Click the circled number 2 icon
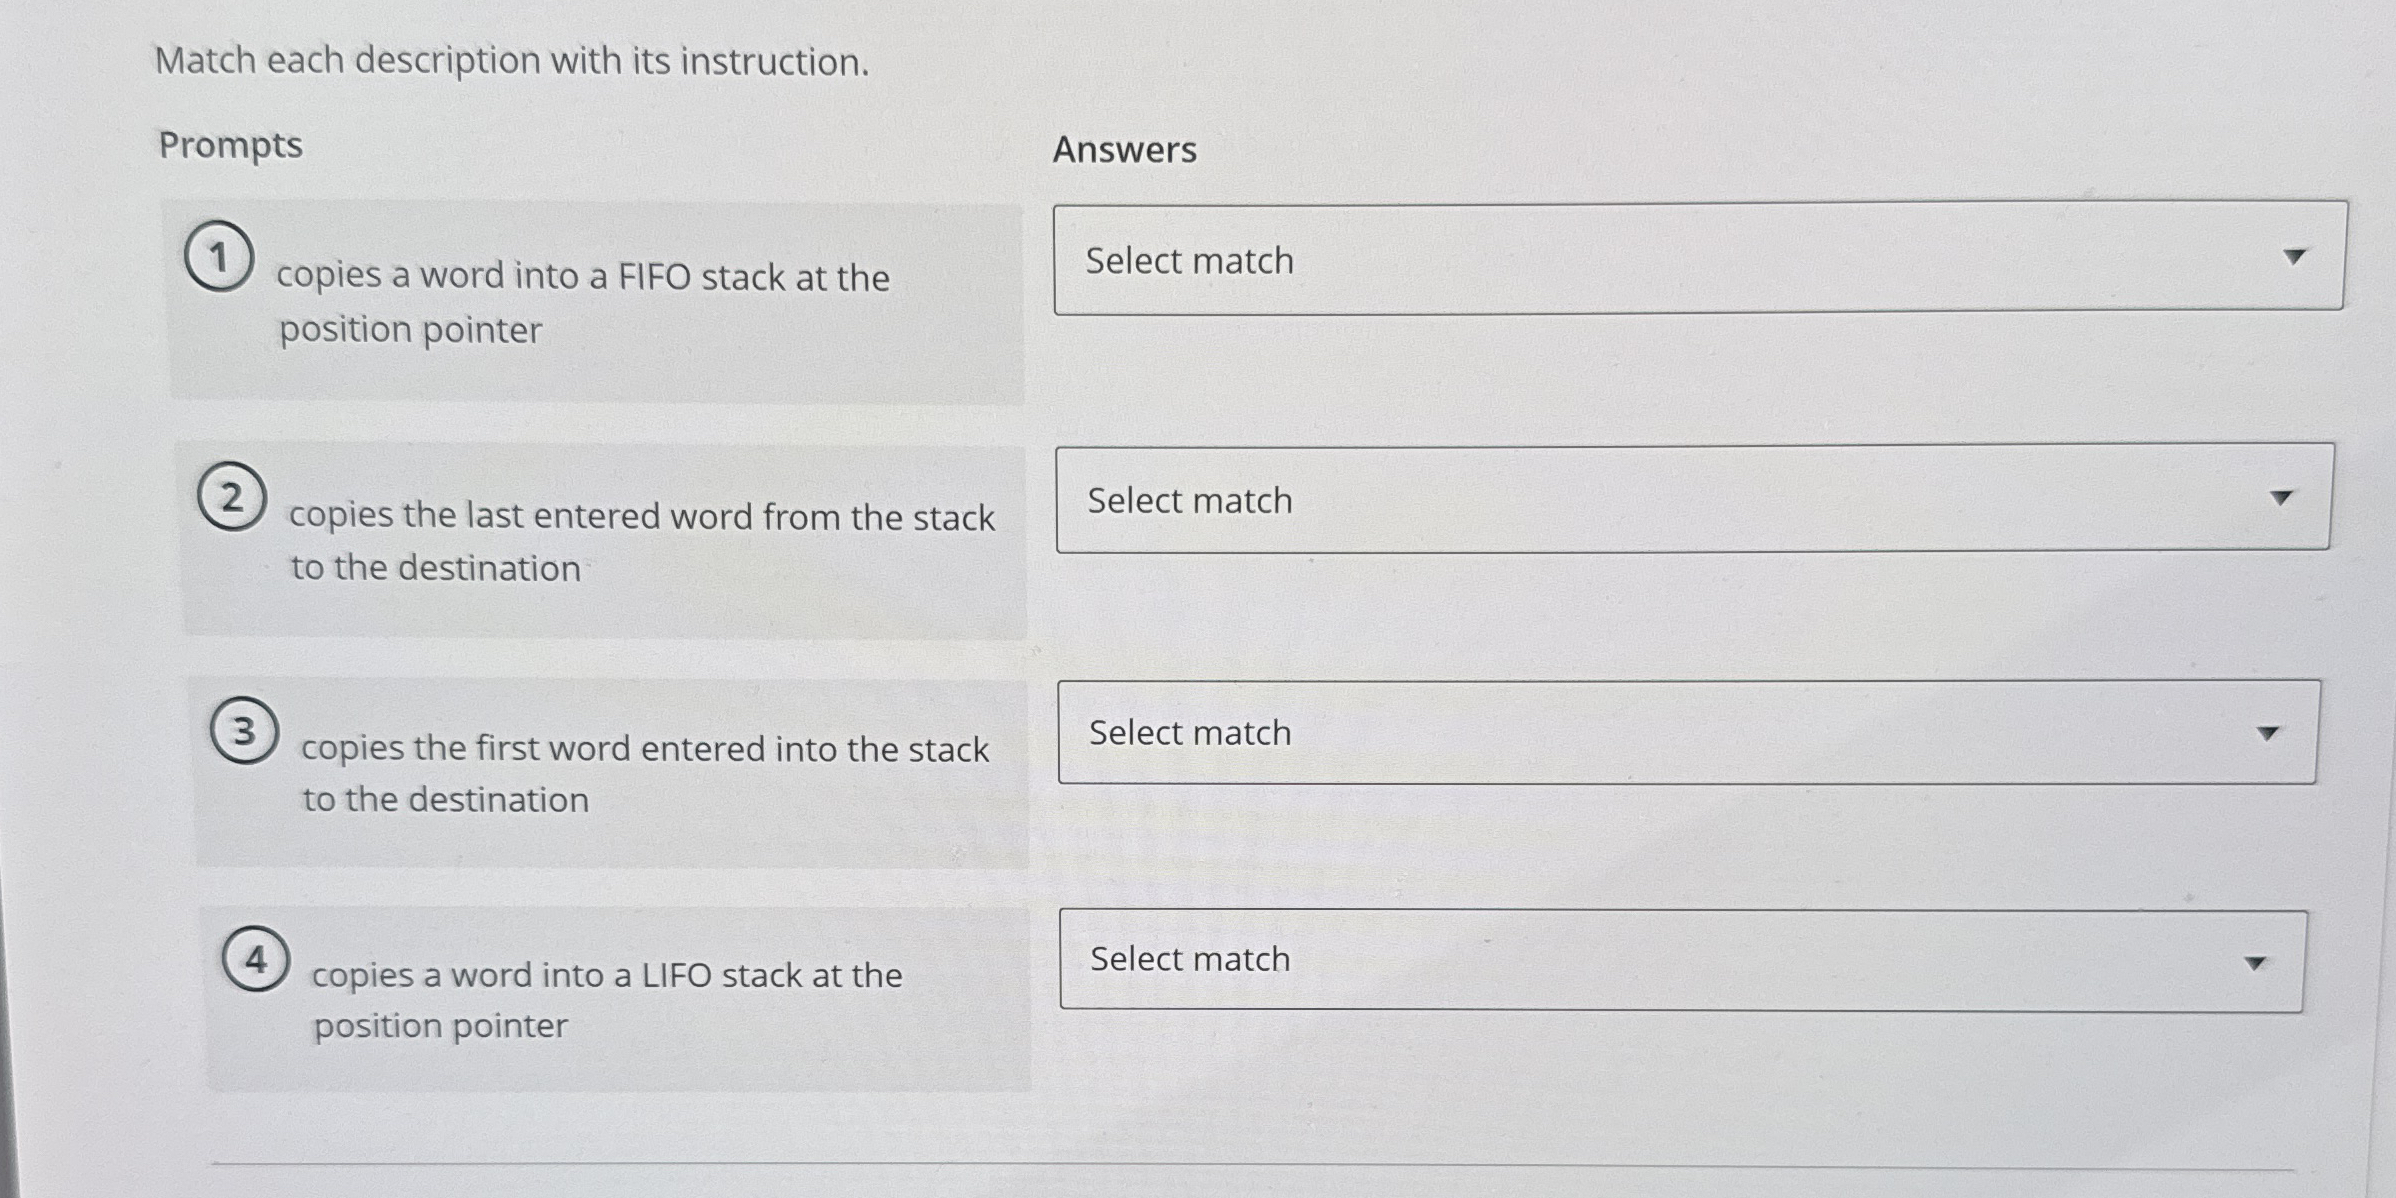Image resolution: width=2396 pixels, height=1198 pixels. click(x=232, y=498)
